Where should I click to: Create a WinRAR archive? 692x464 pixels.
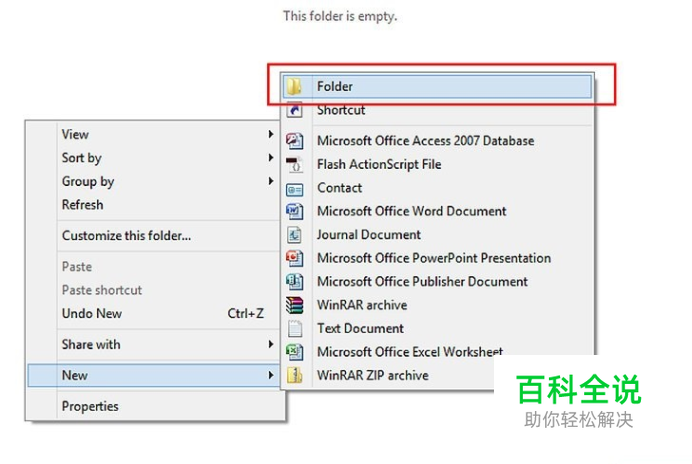click(x=437, y=305)
